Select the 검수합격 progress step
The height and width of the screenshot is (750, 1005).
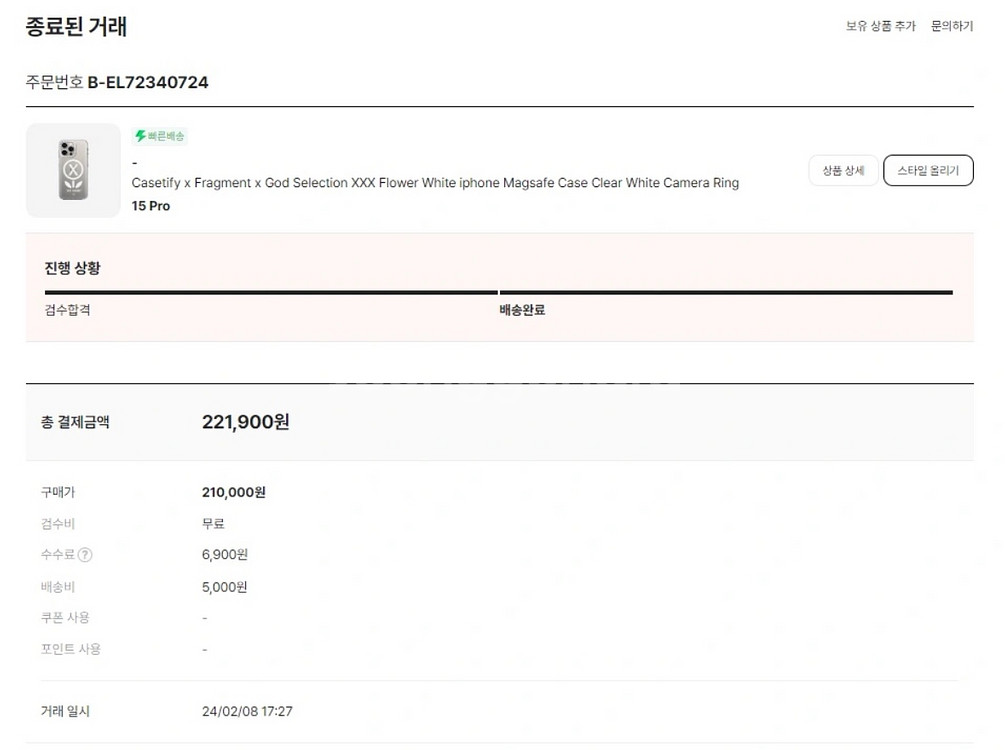68,310
